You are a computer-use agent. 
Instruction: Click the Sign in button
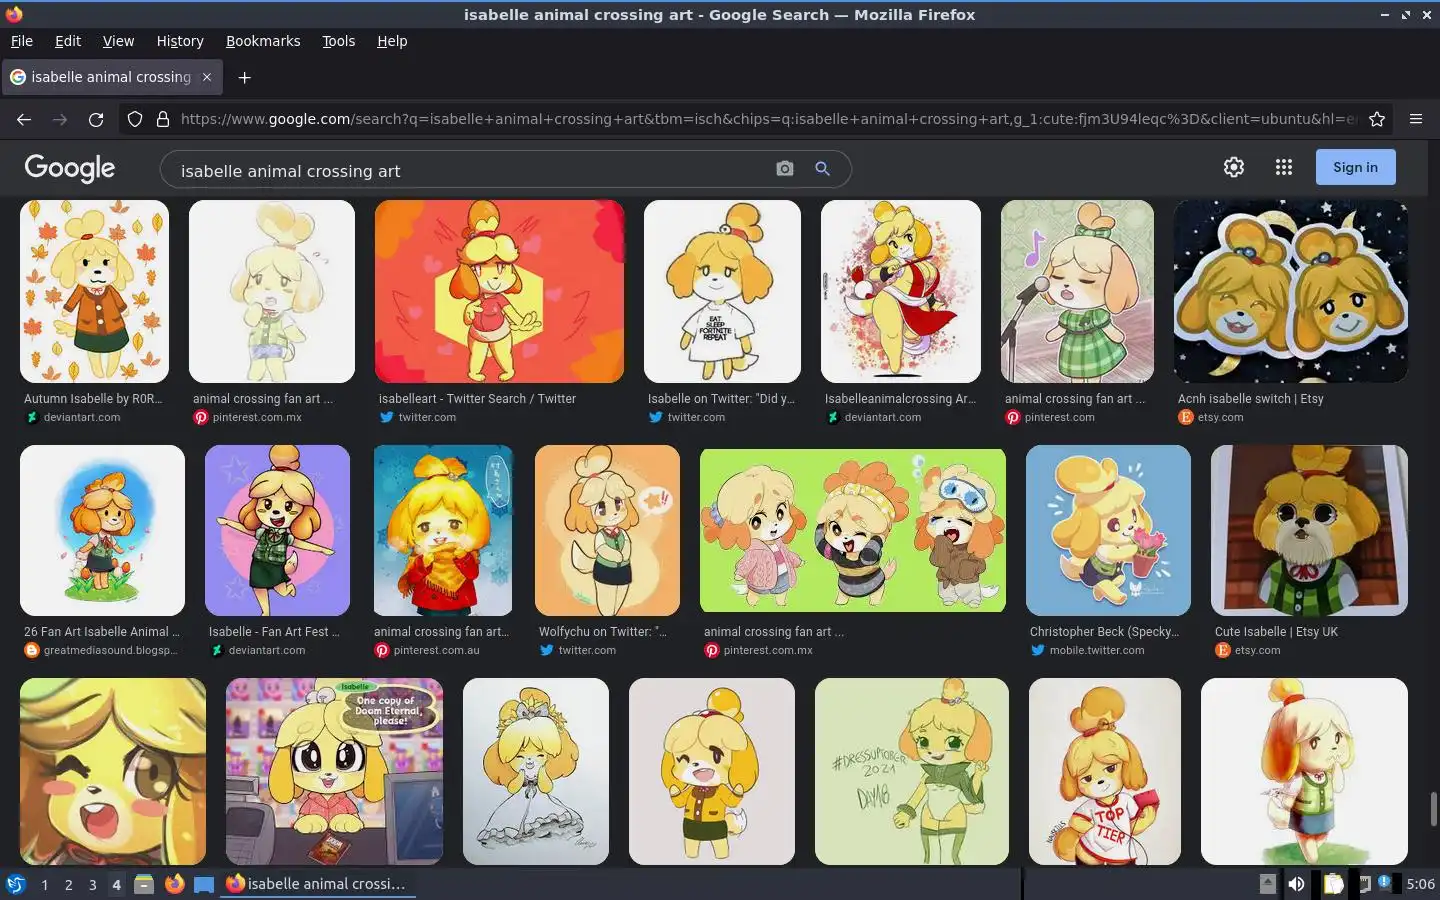(x=1355, y=167)
